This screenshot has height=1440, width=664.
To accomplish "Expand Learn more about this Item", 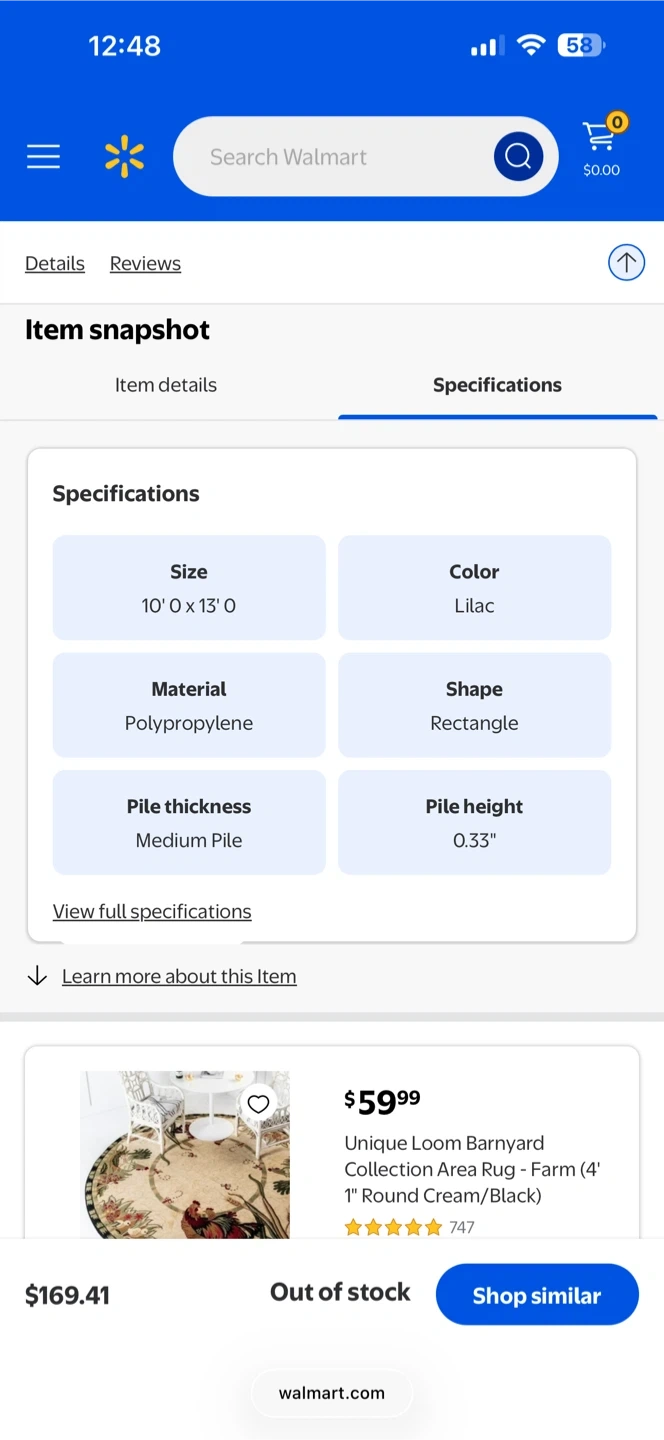I will [179, 977].
